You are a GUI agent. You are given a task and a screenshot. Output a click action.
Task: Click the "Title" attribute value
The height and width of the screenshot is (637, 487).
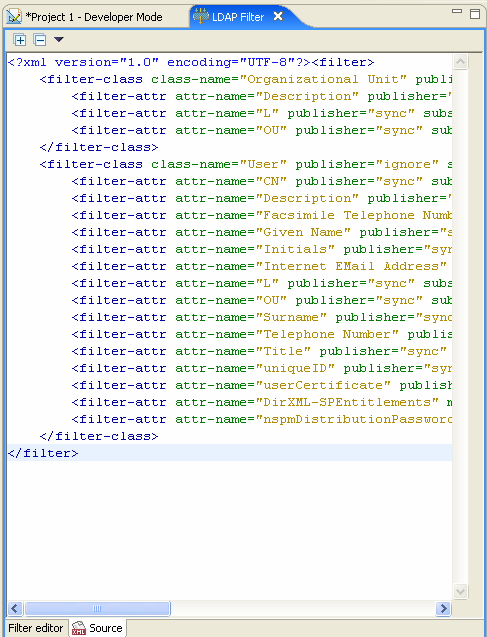click(283, 351)
